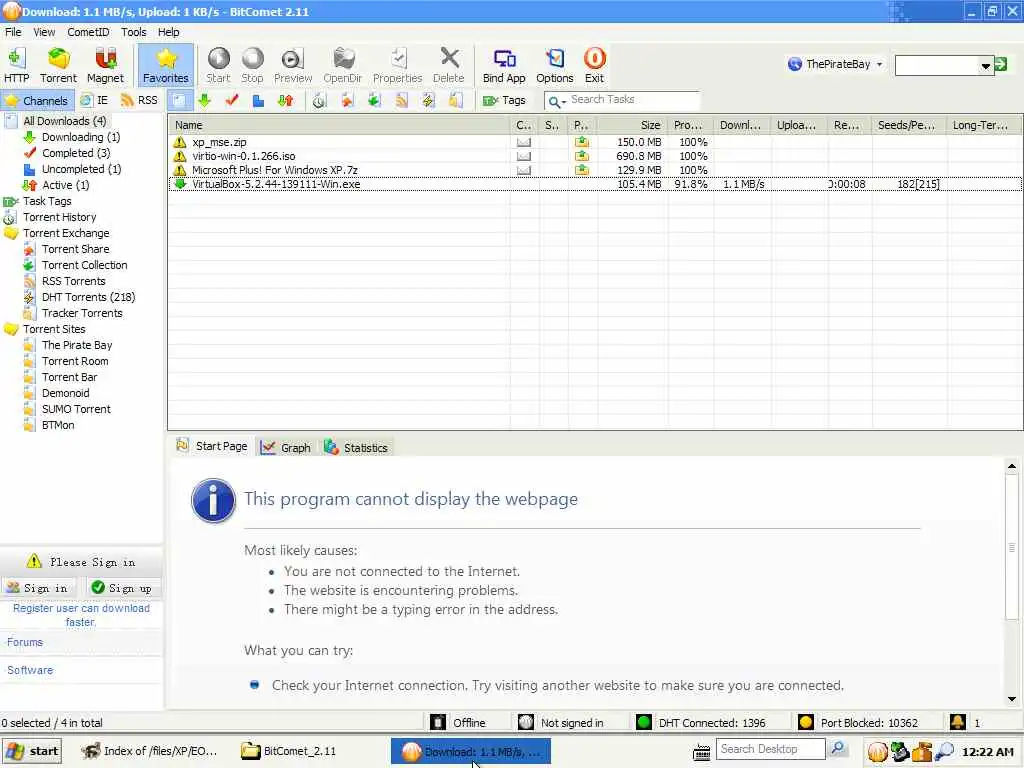Select the VirtualBox-5.2.44-139111-Win.exe task
Screen dimensions: 1024x768
pos(595,184)
